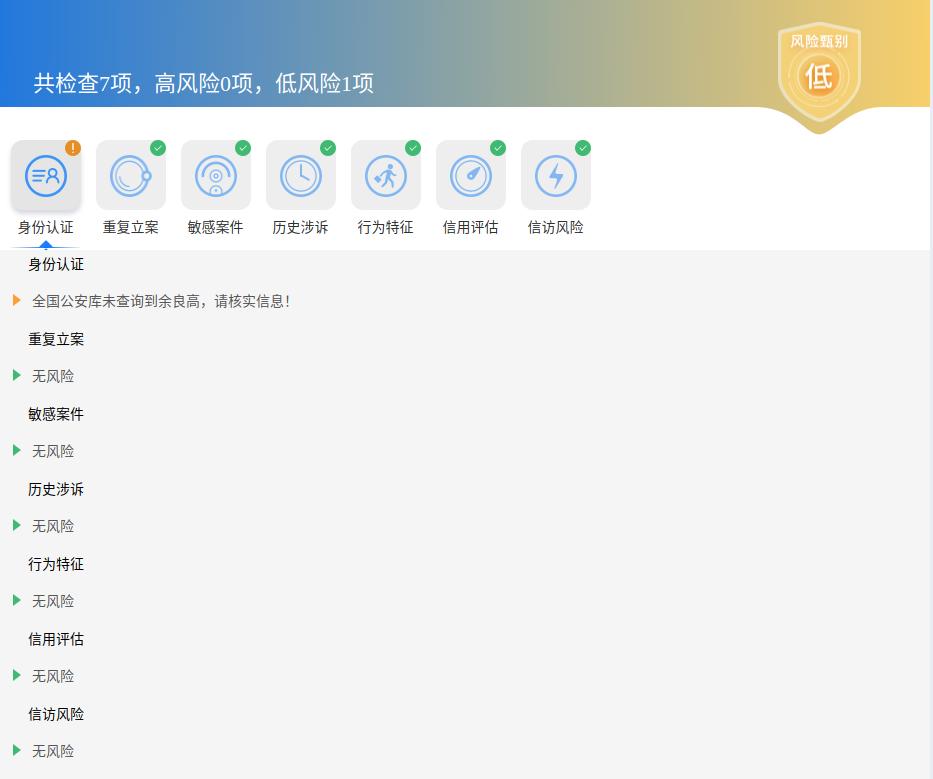The height and width of the screenshot is (779, 933).
Task: Open the 行为特征 running person icon
Action: 386,176
